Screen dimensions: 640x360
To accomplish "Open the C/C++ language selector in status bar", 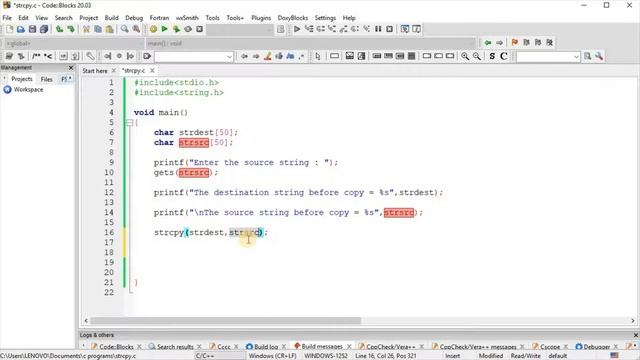I will coord(219,356).
